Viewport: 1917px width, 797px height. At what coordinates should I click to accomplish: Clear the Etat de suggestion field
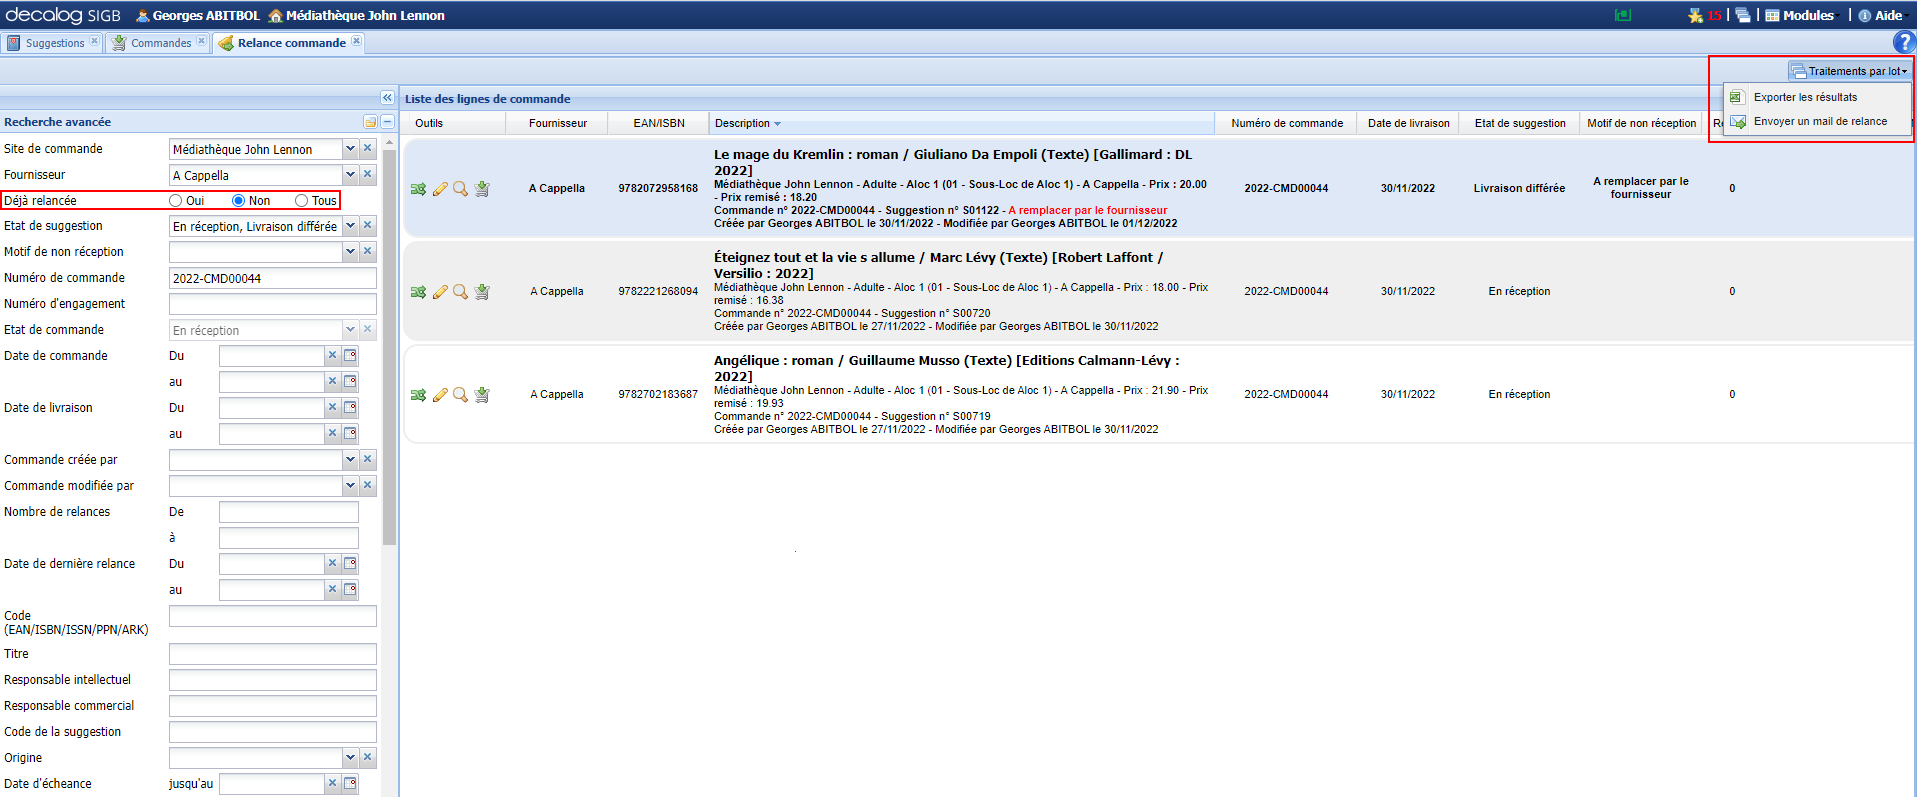pos(368,226)
